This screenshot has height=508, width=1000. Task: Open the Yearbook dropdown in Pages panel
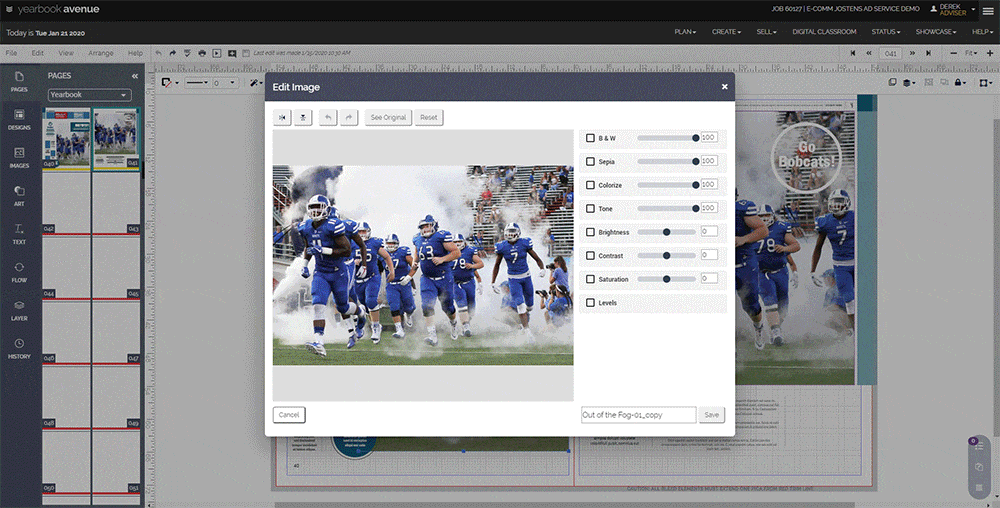point(89,95)
